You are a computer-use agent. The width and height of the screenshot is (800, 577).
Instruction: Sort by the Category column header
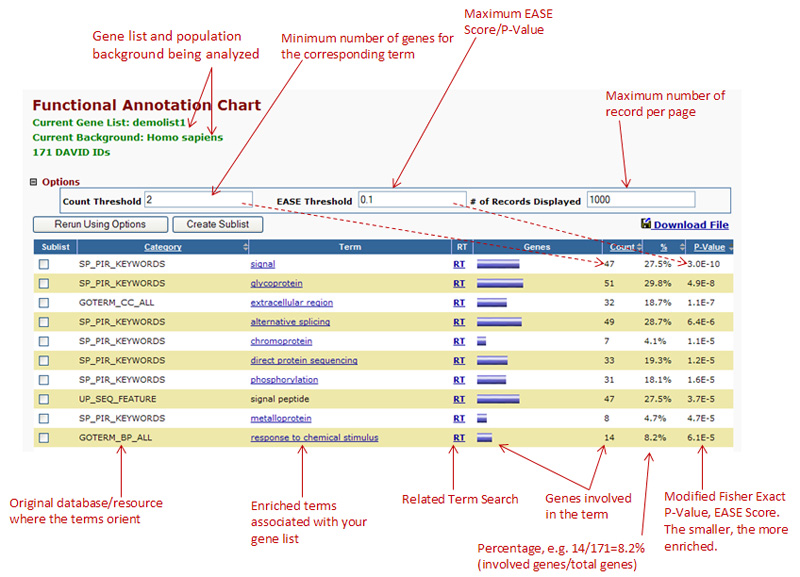[163, 246]
